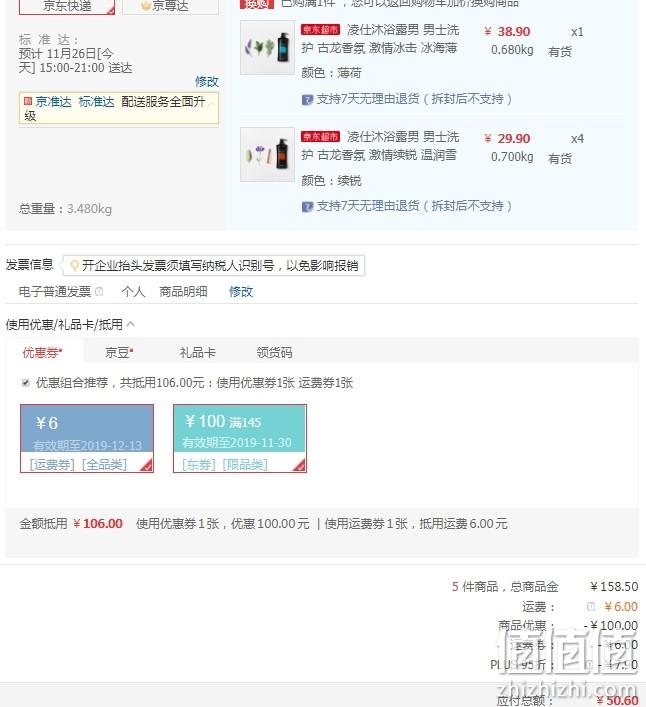Viewport: 646px width, 707px height.
Task: Click the info icon next to 运费
Action: point(591,607)
